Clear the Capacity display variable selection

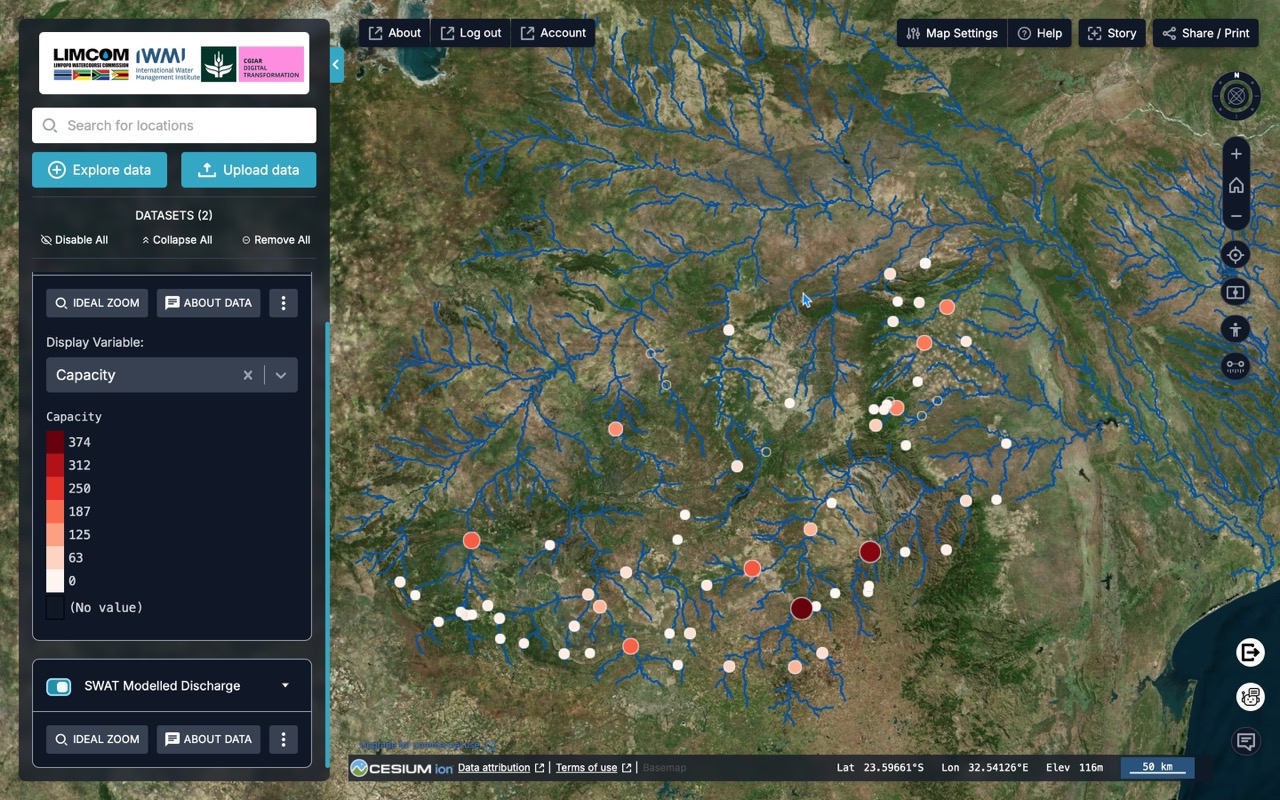248,375
